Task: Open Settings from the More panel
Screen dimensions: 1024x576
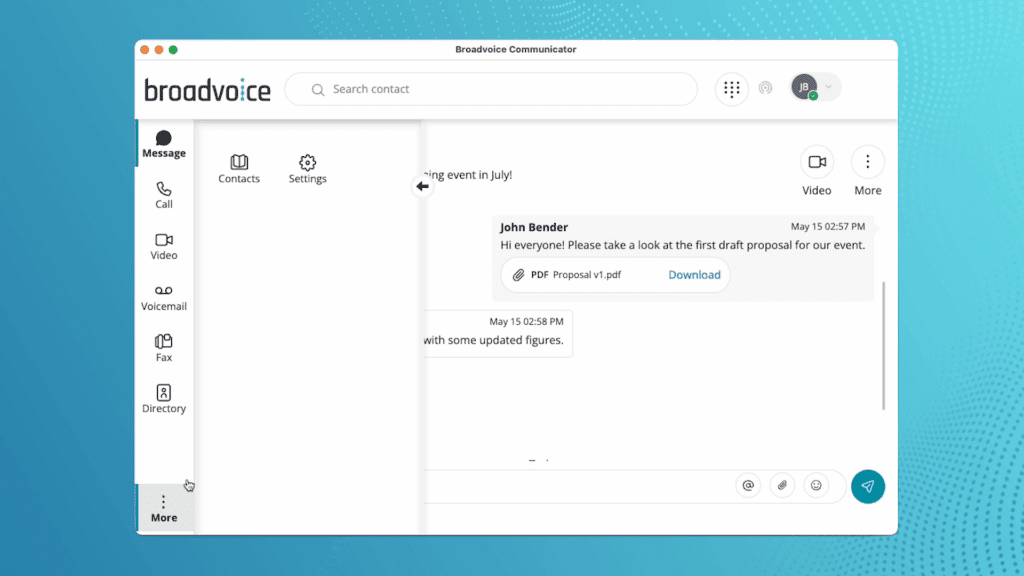Action: click(x=308, y=169)
